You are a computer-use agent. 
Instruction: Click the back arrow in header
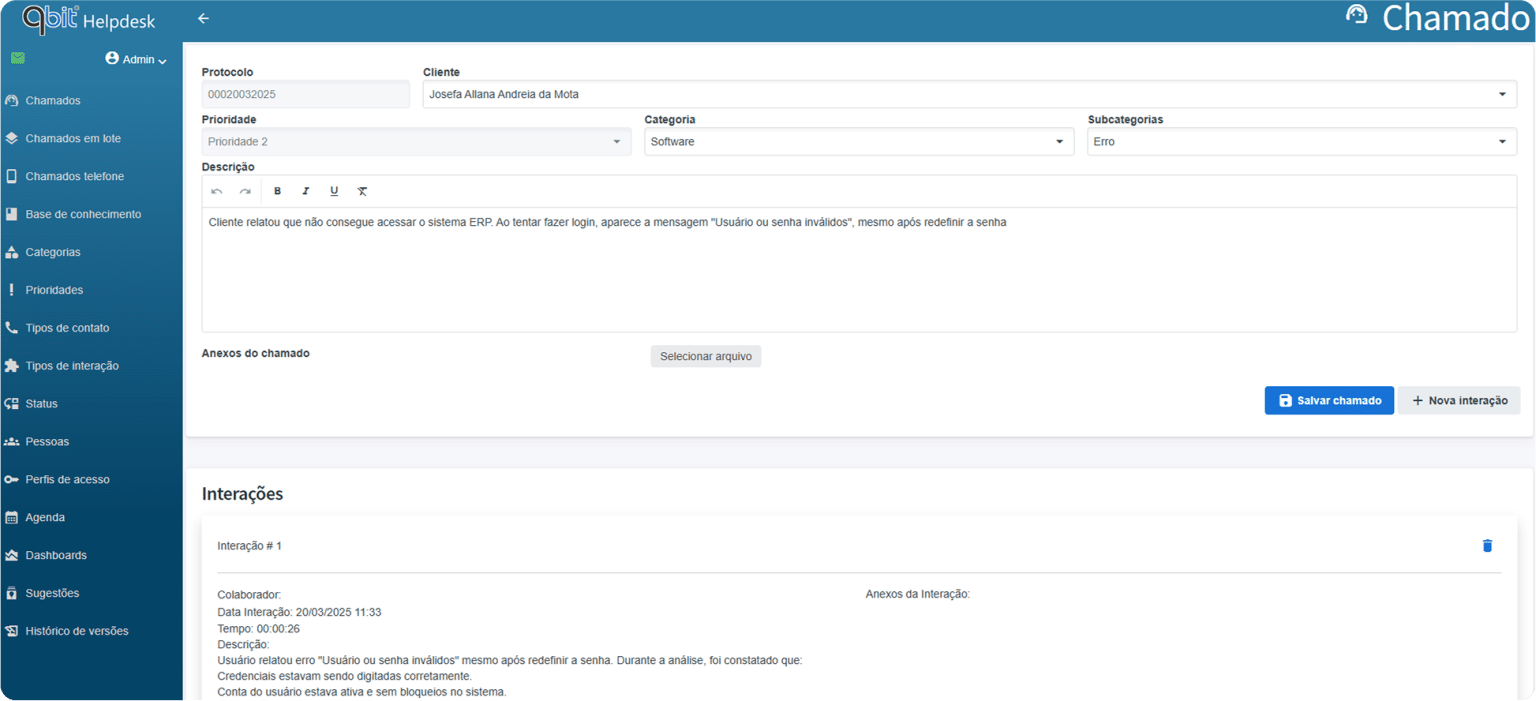tap(203, 19)
